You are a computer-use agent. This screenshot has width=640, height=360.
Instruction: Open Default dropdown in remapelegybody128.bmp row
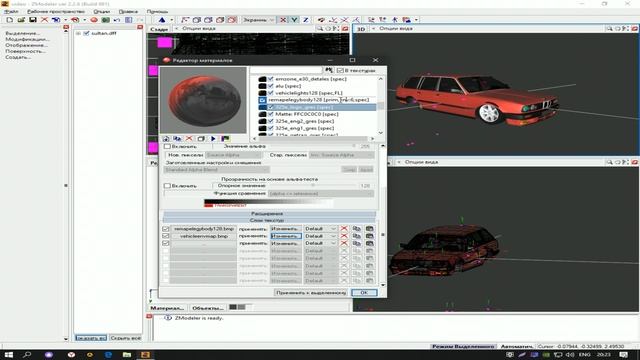click(x=320, y=229)
